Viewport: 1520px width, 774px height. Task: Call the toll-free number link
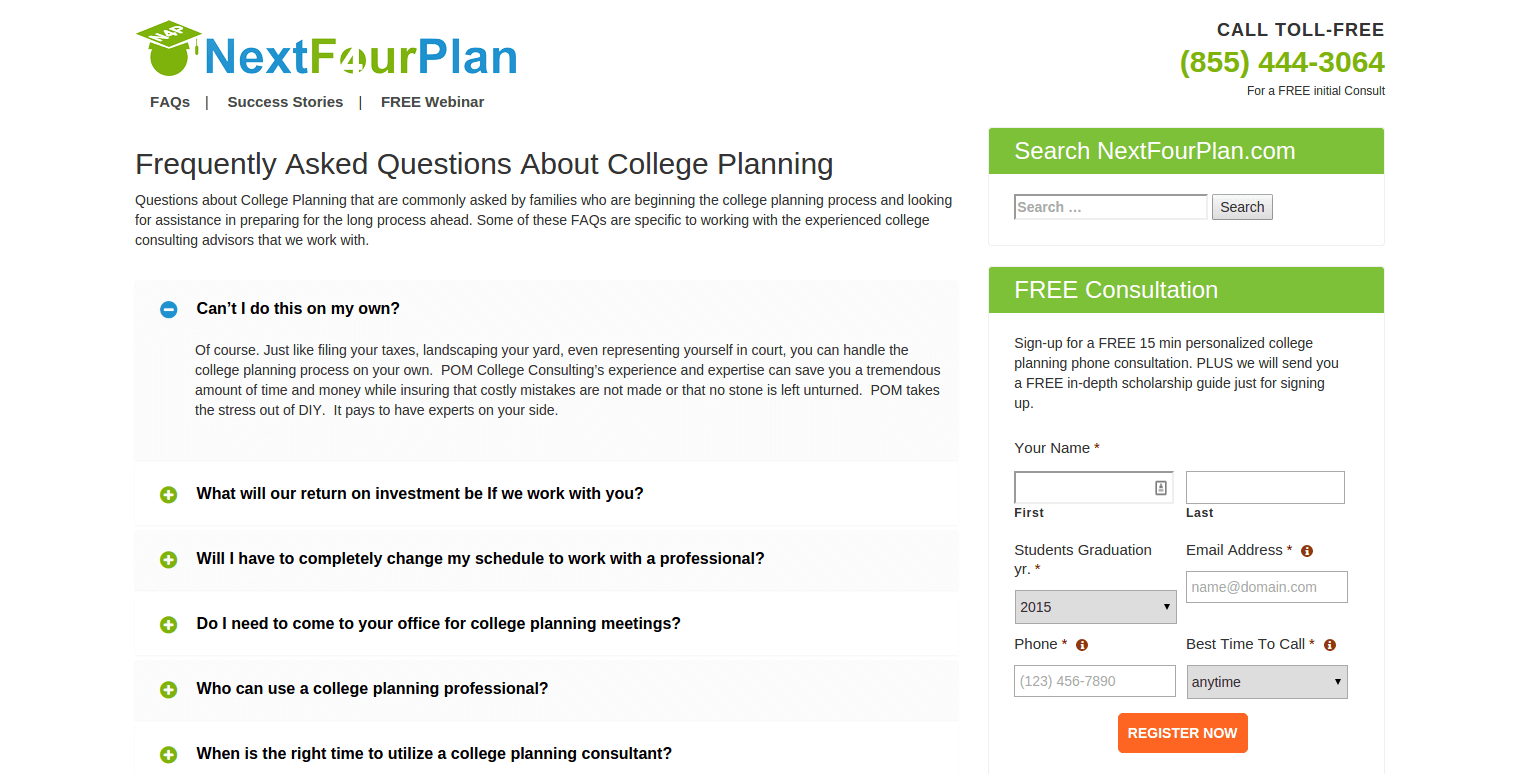(1282, 62)
